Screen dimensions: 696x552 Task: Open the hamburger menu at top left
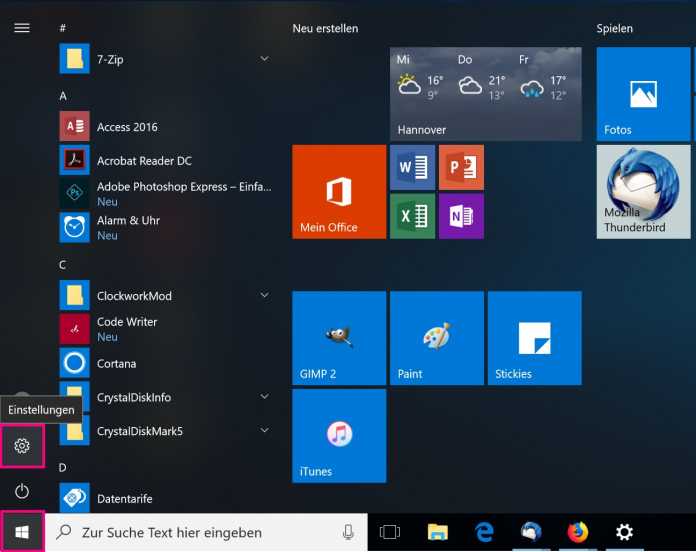22,28
